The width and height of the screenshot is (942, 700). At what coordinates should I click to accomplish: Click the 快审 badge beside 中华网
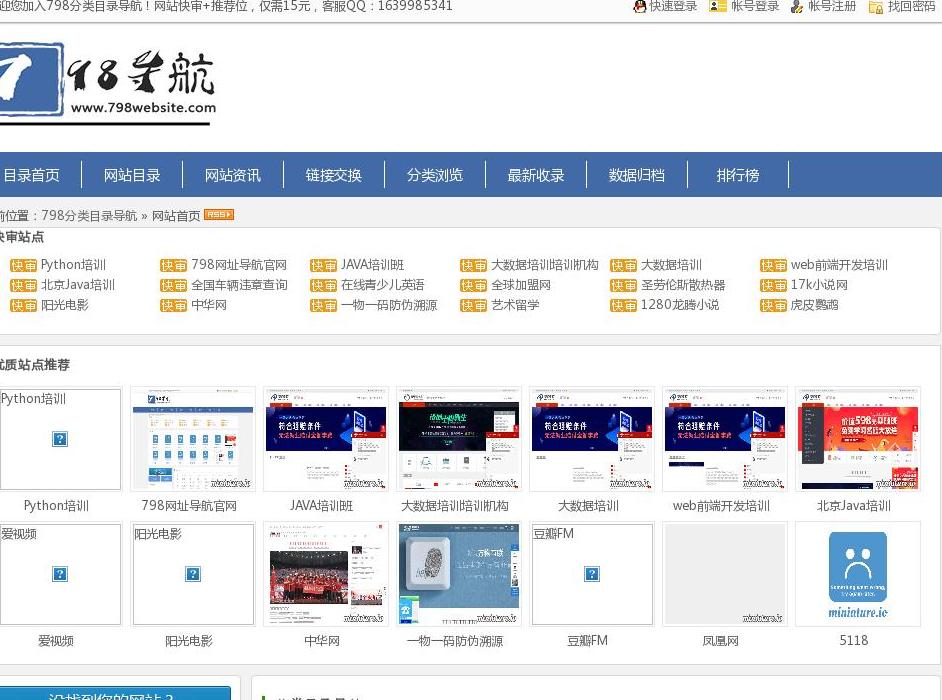(174, 306)
